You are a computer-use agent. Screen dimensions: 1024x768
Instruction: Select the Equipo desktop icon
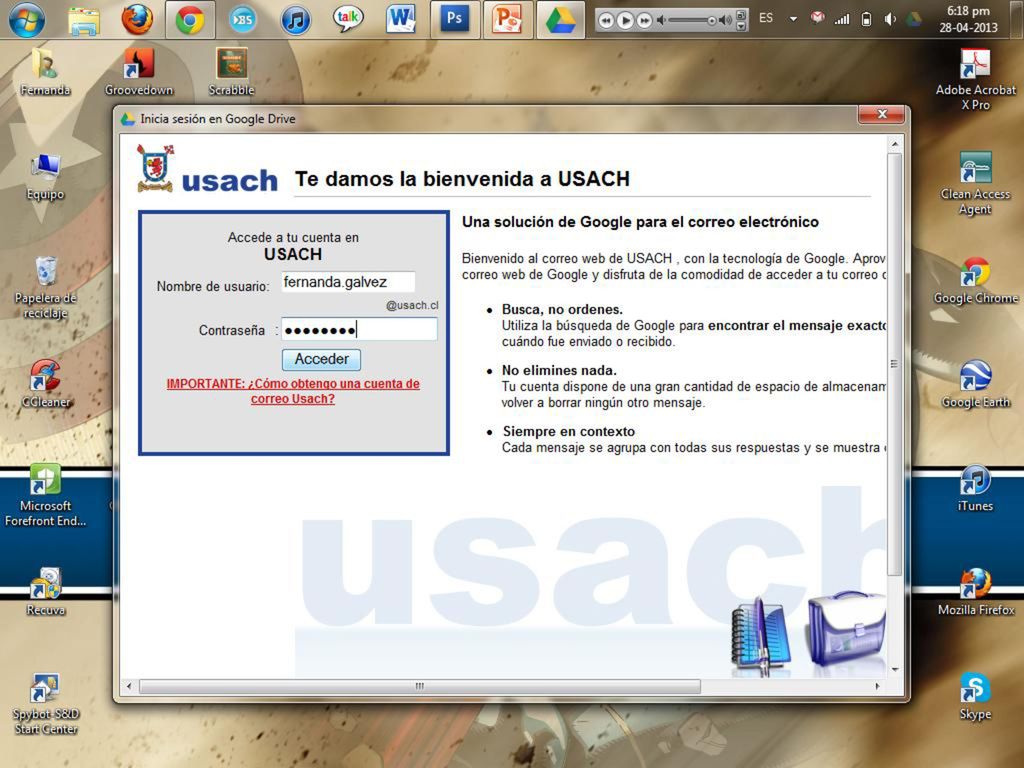point(45,176)
